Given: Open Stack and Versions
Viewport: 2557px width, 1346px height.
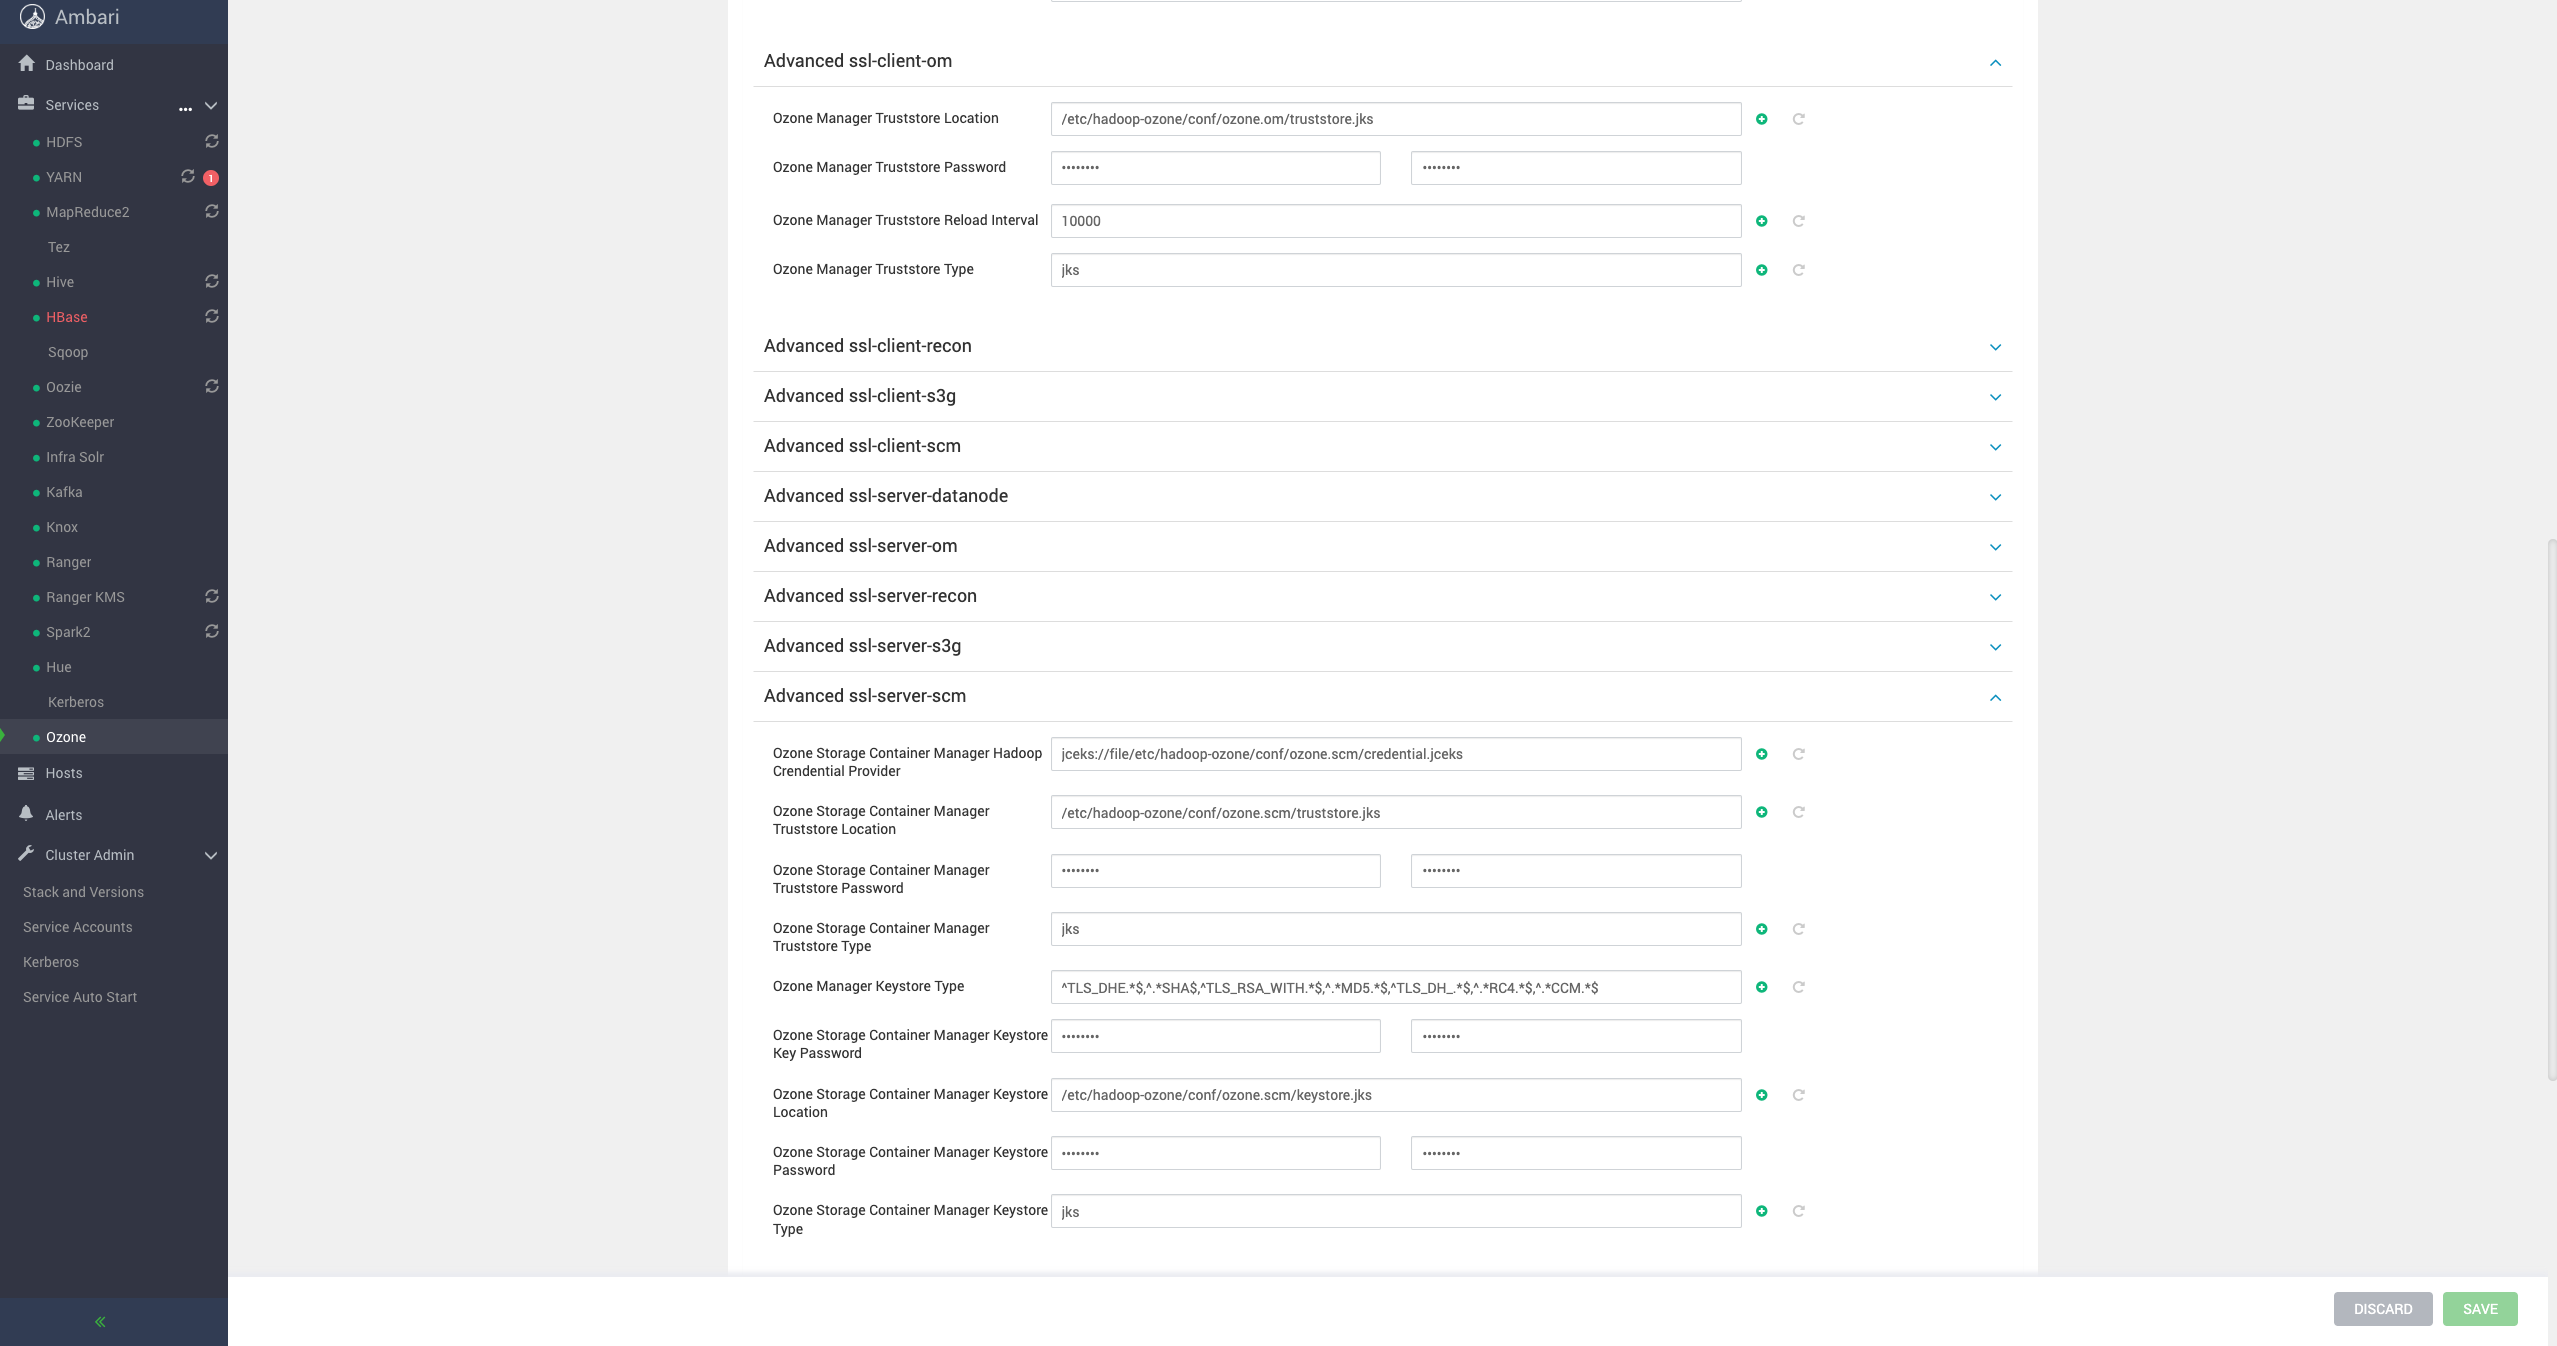Looking at the screenshot, I should pyautogui.click(x=83, y=892).
